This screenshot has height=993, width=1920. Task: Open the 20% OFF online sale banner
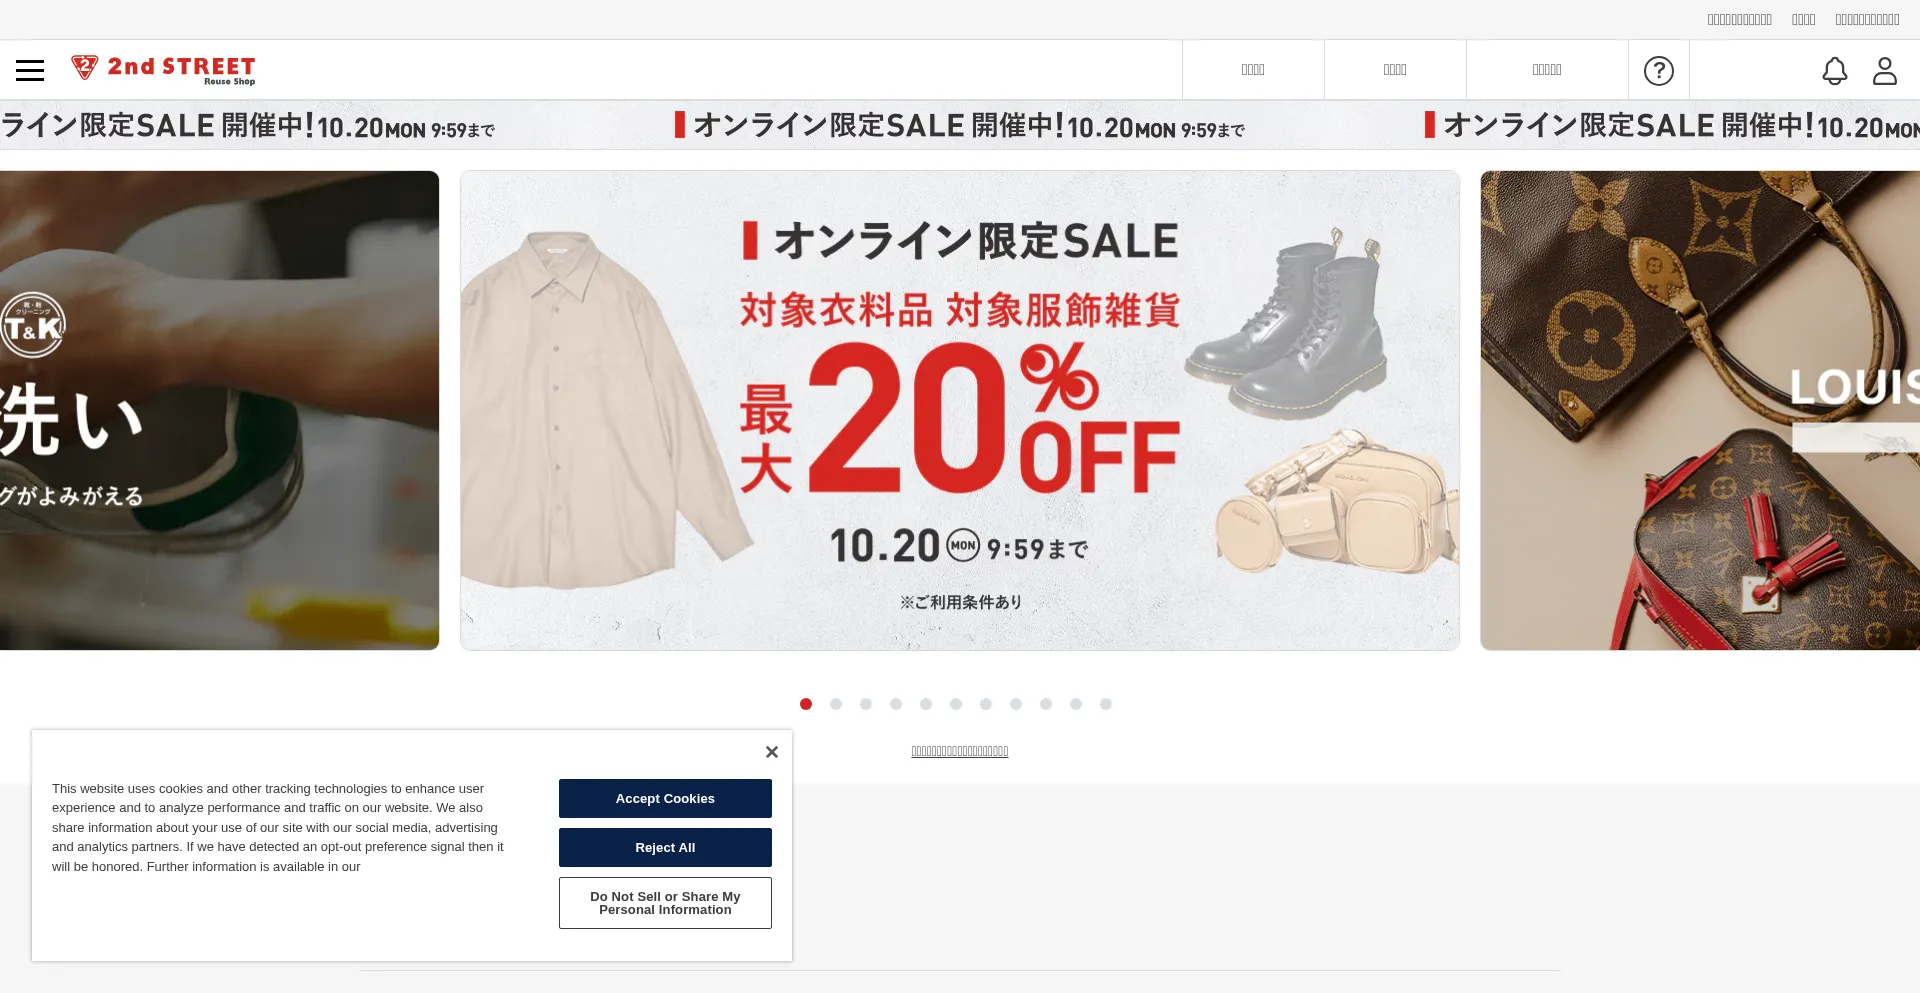click(x=960, y=410)
